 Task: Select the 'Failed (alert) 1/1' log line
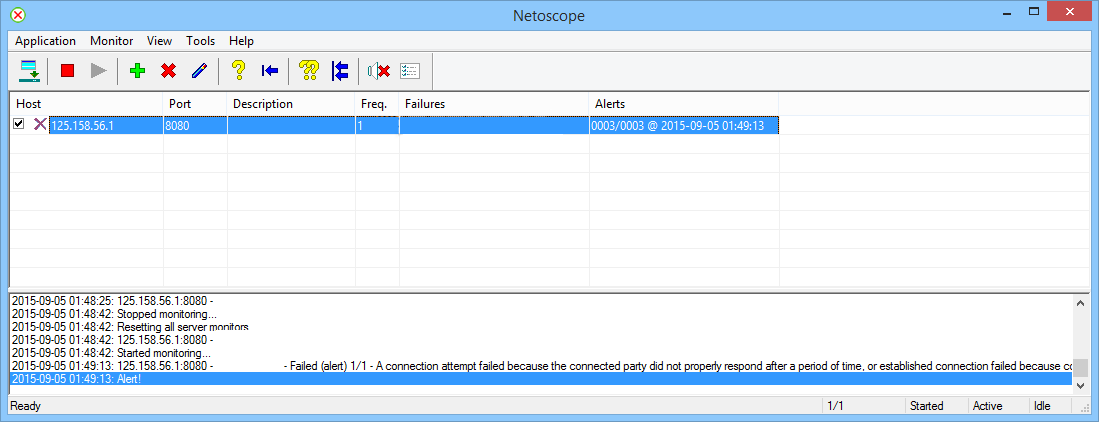541,366
